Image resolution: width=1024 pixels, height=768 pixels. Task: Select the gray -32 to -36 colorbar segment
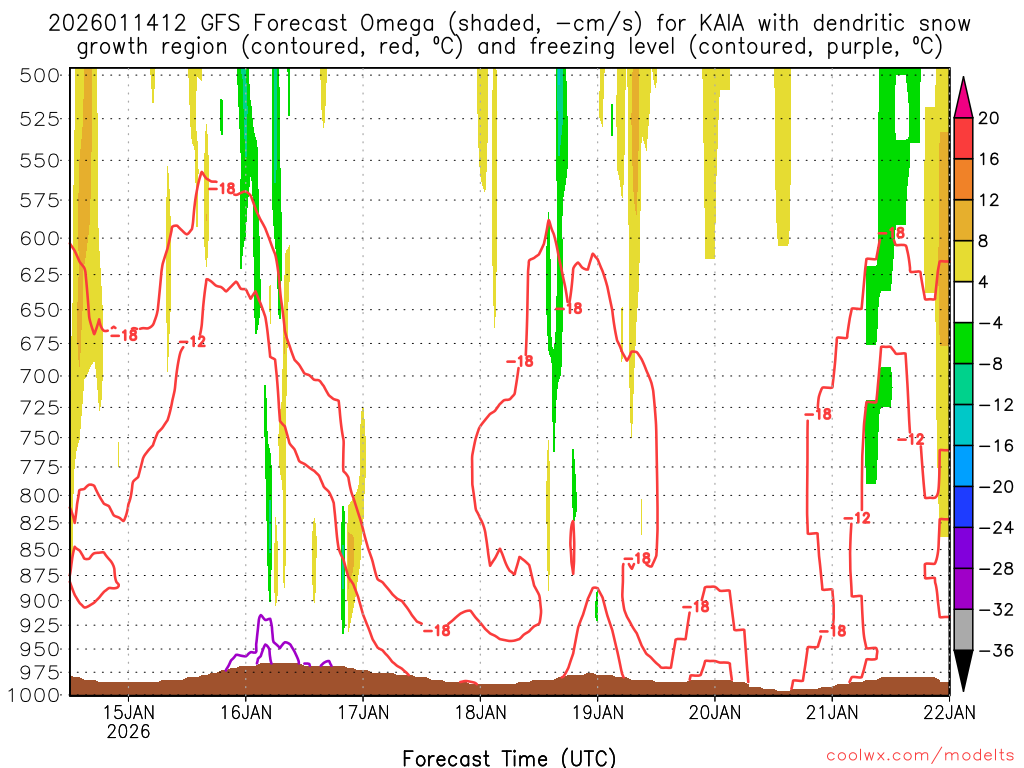tap(963, 630)
